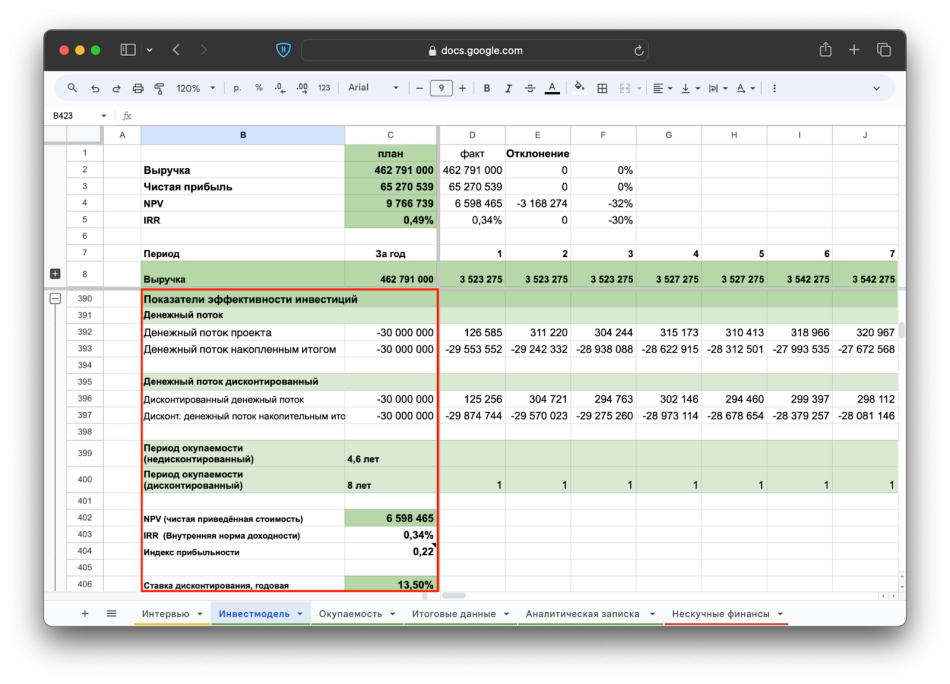Viewport: 950px width, 684px height.
Task: Click the search menus magnifier icon
Action: [72, 88]
